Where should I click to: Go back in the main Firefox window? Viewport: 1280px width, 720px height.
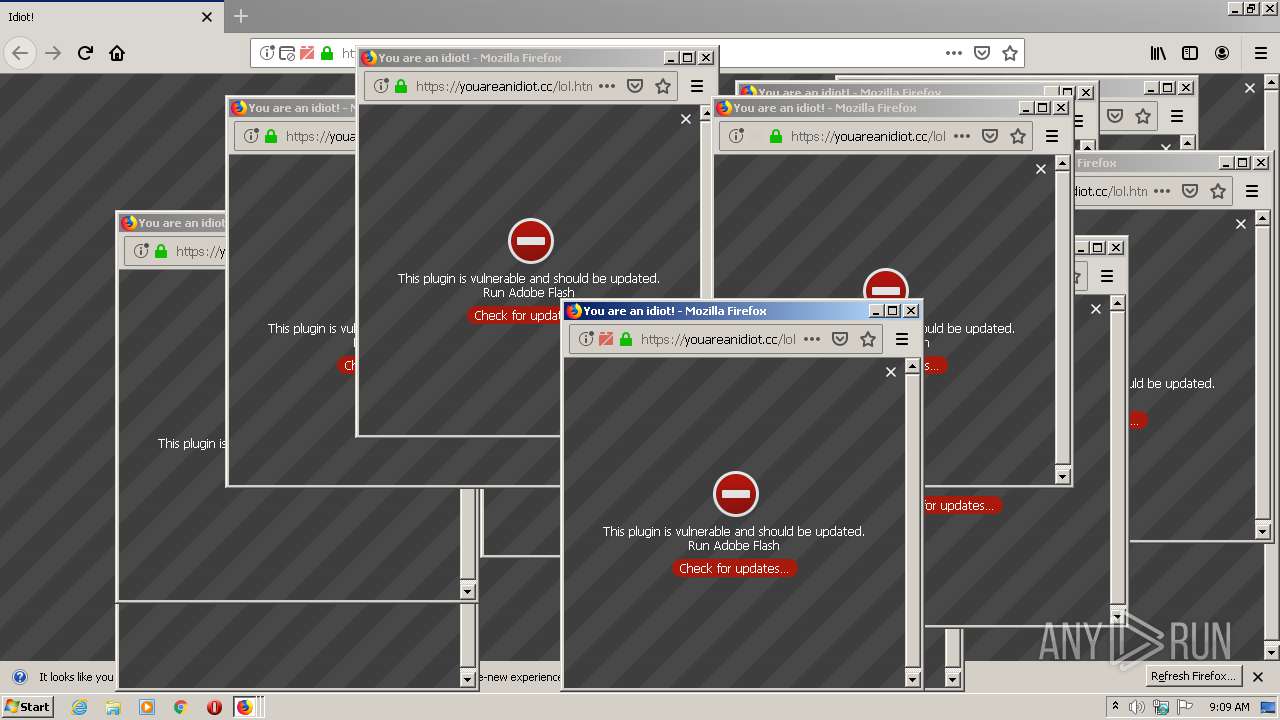coord(21,53)
